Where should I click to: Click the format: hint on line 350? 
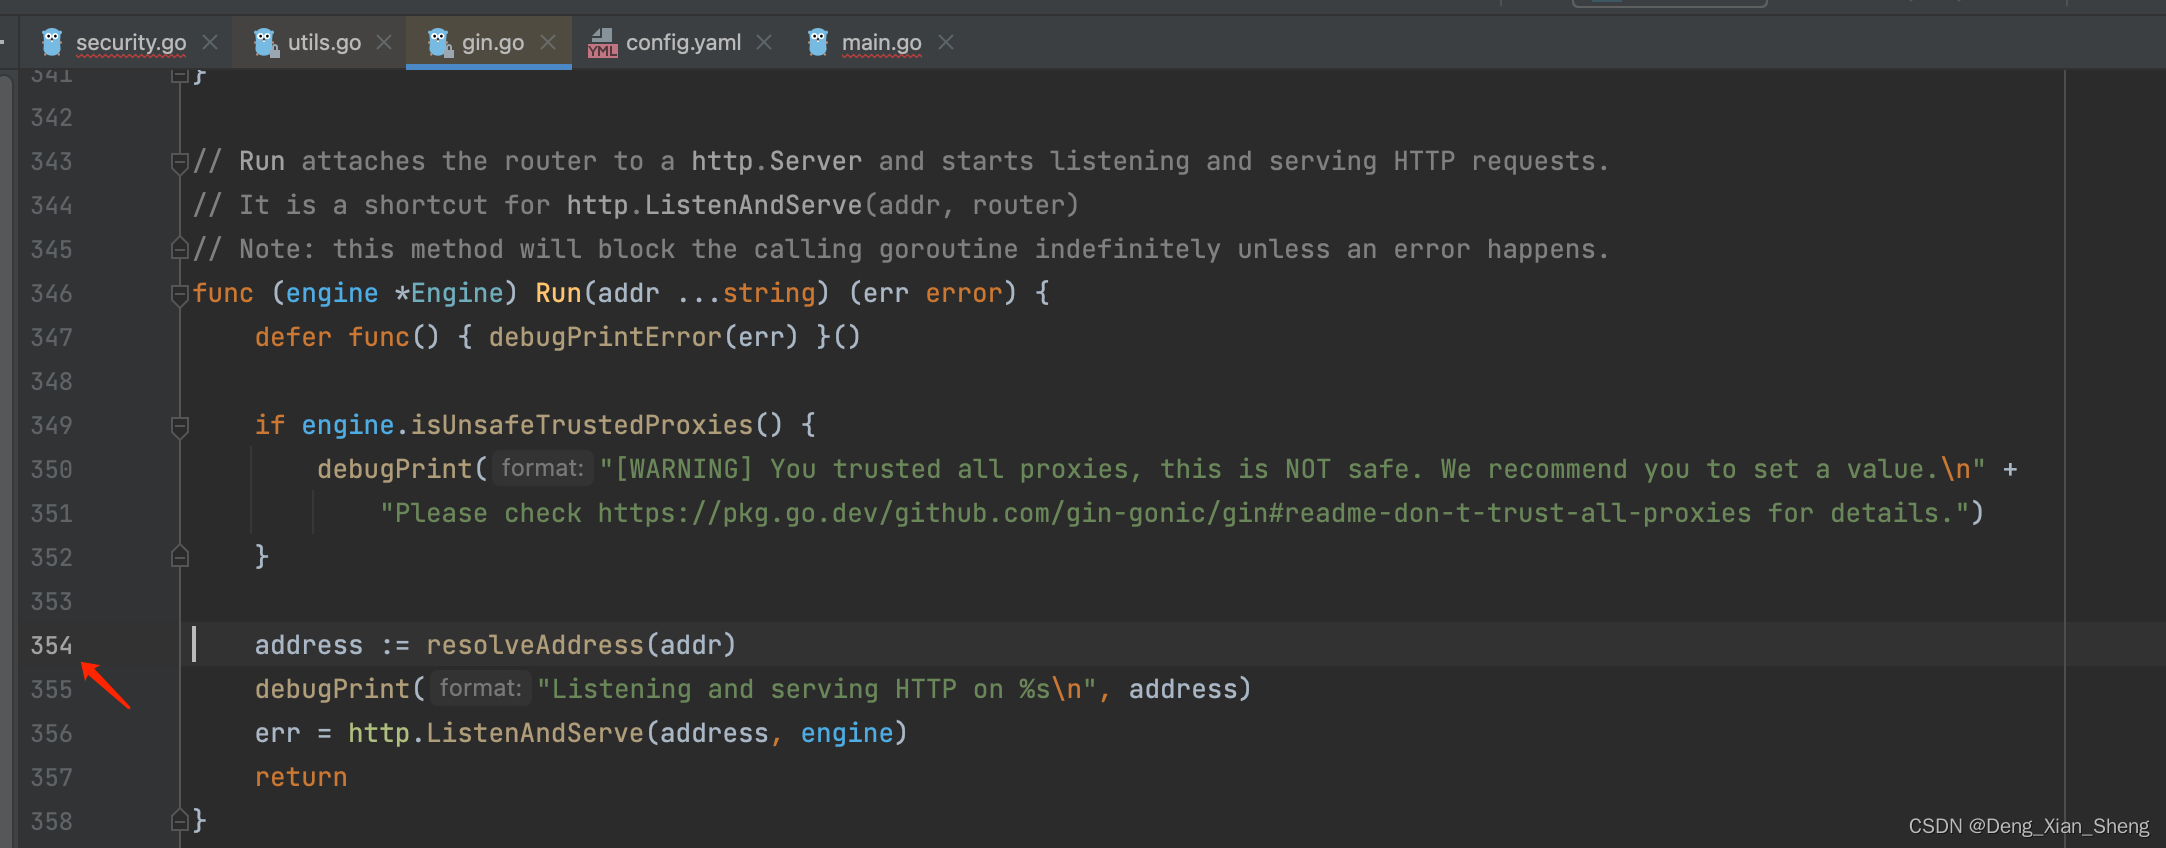click(x=542, y=468)
